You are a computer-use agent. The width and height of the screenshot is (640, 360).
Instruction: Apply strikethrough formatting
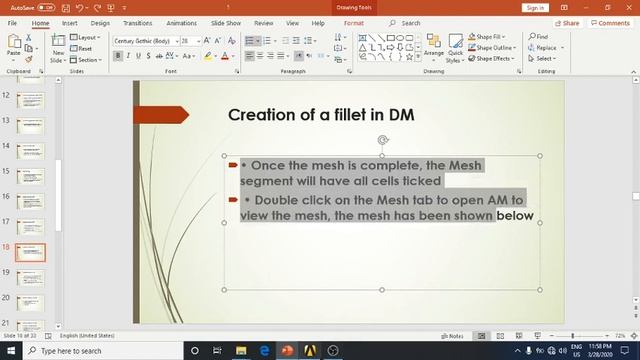159,56
